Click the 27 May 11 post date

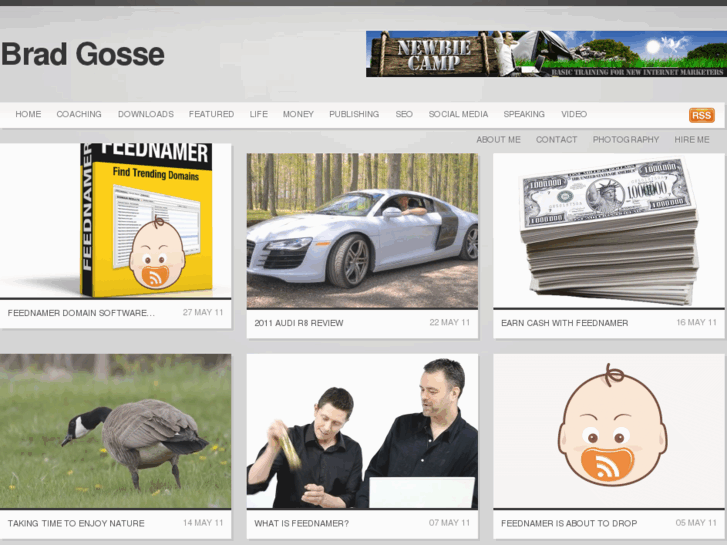pyautogui.click(x=203, y=313)
